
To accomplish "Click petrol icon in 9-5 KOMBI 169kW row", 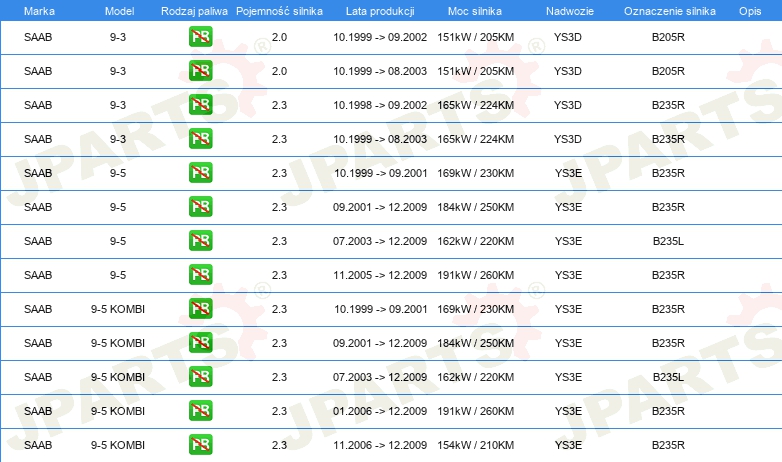I will click(x=200, y=308).
